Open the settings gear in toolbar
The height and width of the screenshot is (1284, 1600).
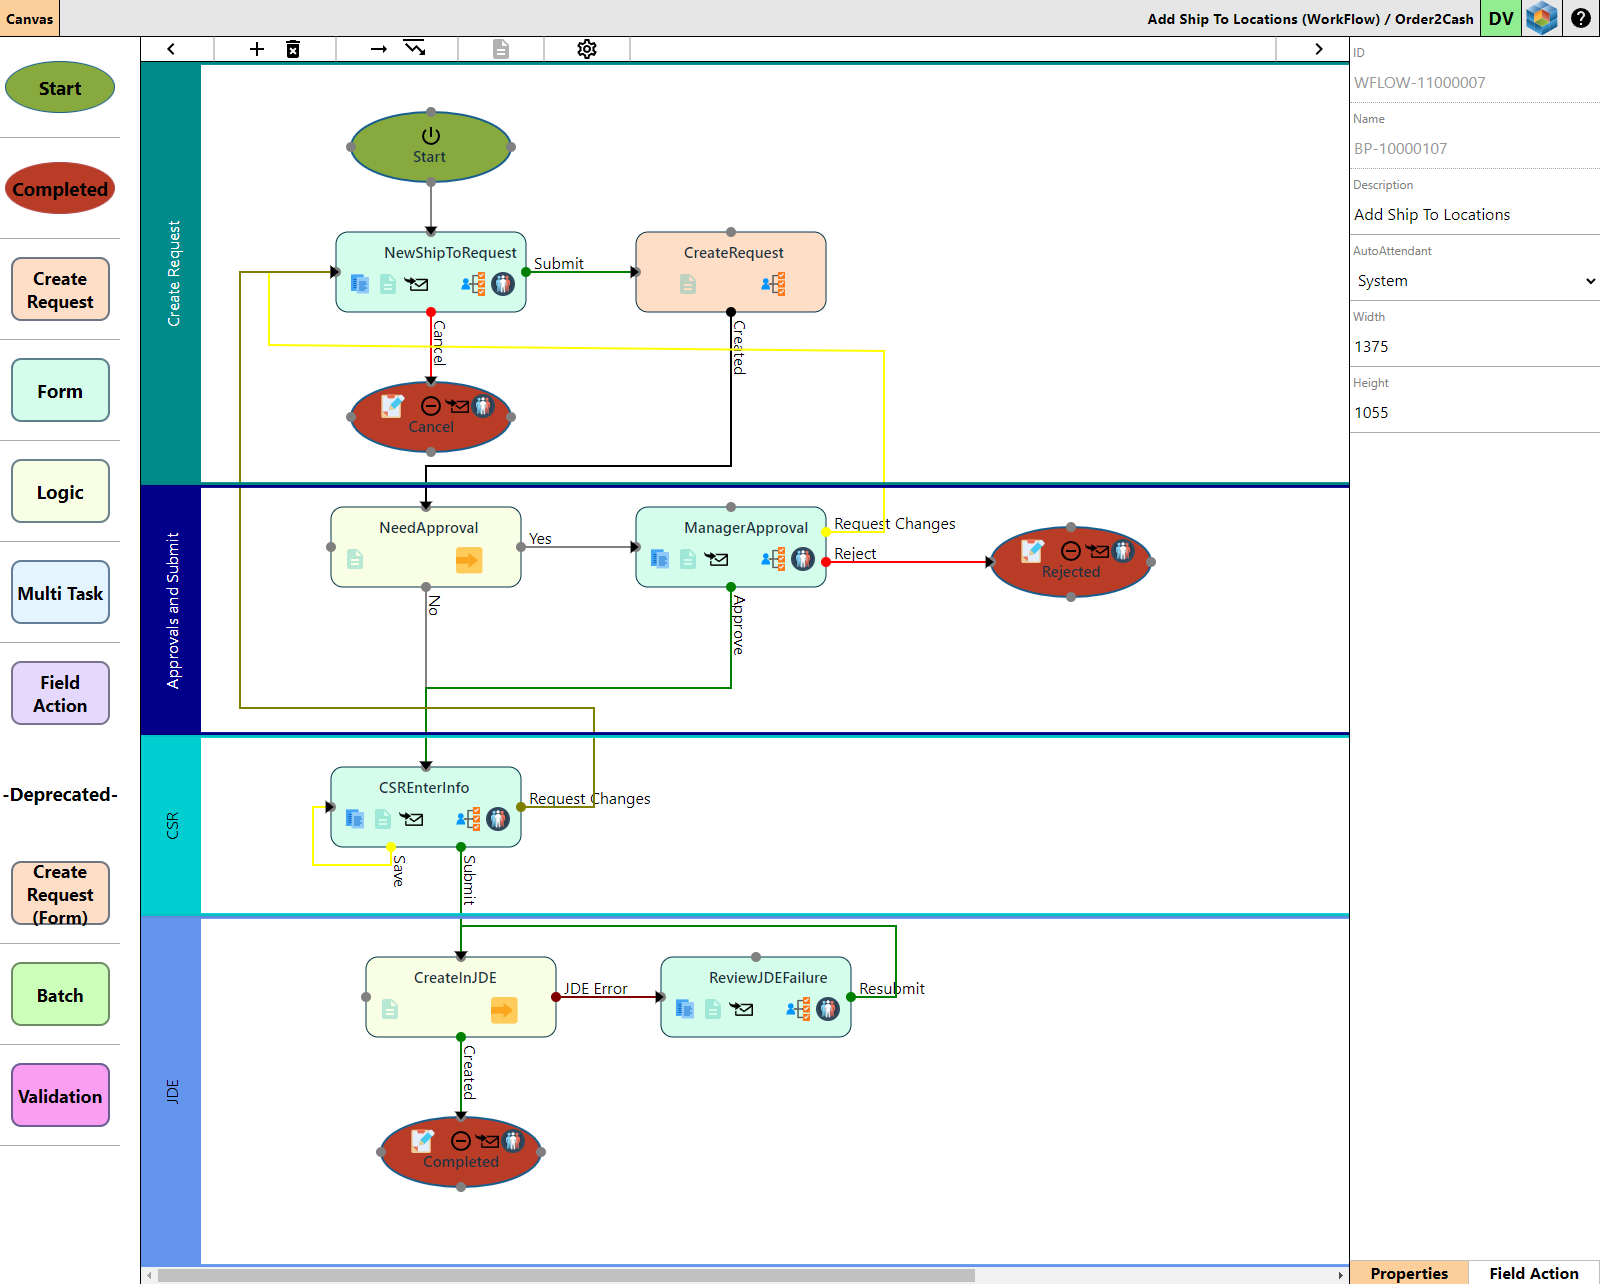[587, 49]
